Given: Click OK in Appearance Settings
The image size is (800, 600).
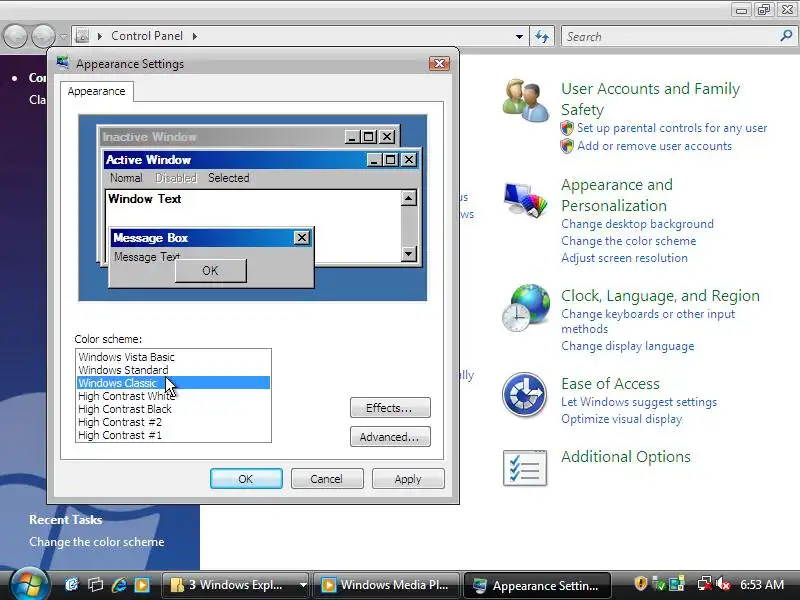Looking at the screenshot, I should pyautogui.click(x=246, y=479).
